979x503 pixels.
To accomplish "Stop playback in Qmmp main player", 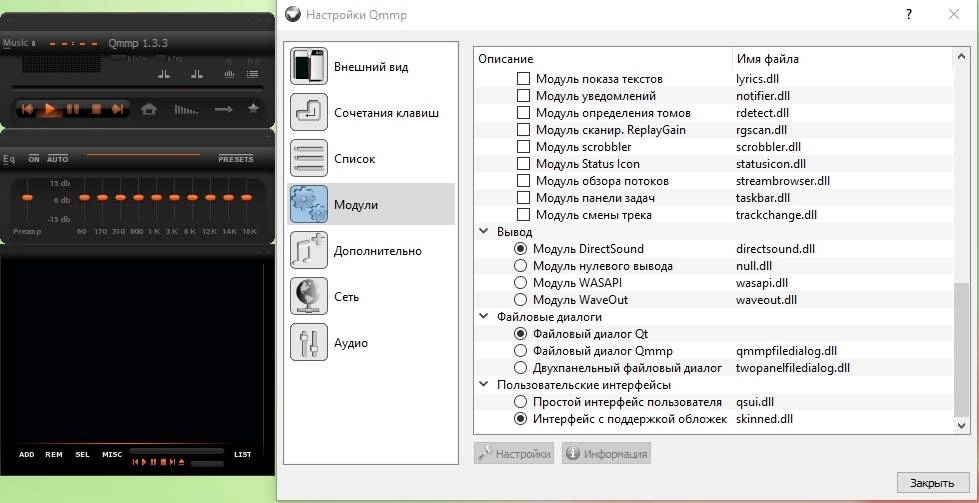I will 96,109.
